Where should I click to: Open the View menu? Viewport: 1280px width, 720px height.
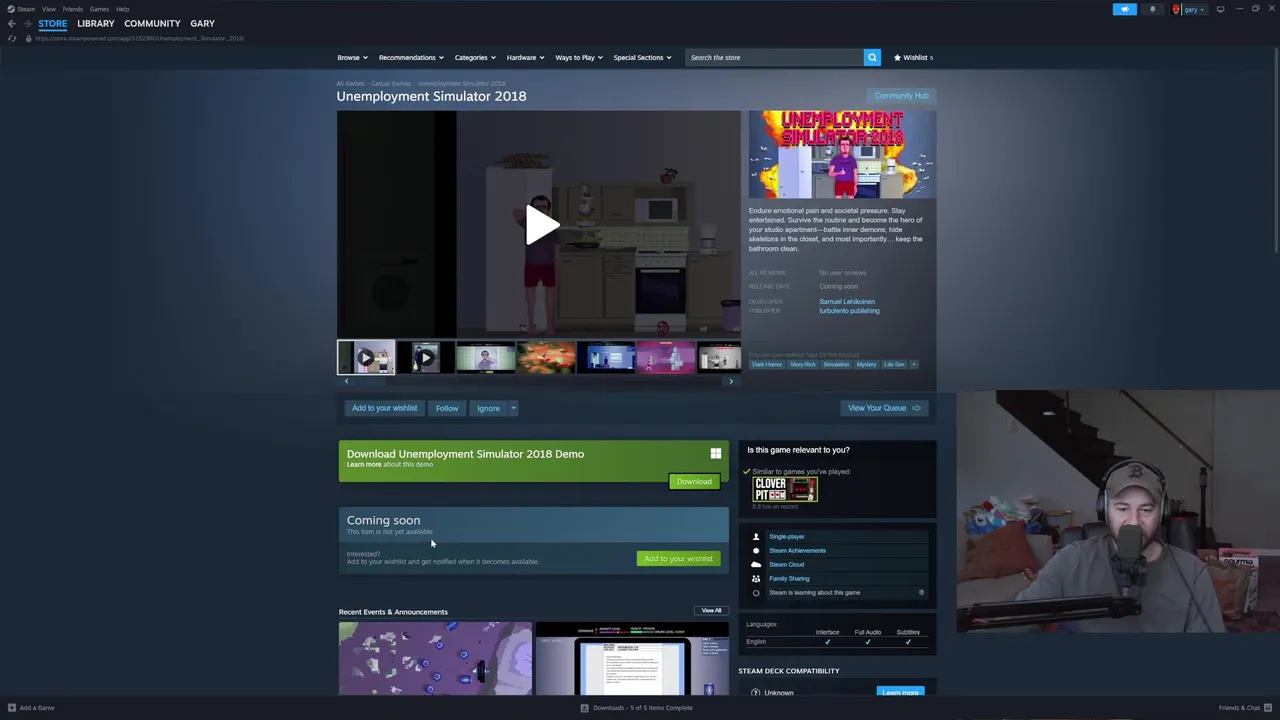click(x=48, y=9)
